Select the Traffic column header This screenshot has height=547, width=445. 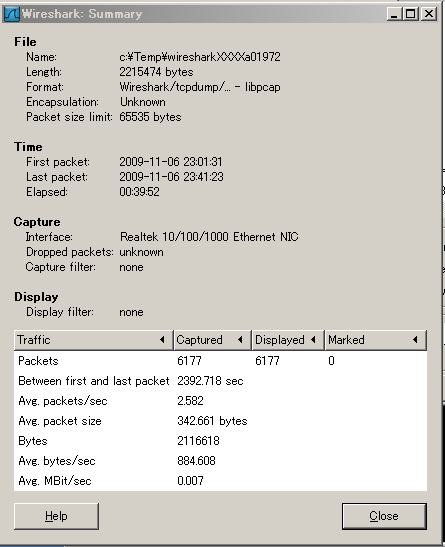pos(93,340)
